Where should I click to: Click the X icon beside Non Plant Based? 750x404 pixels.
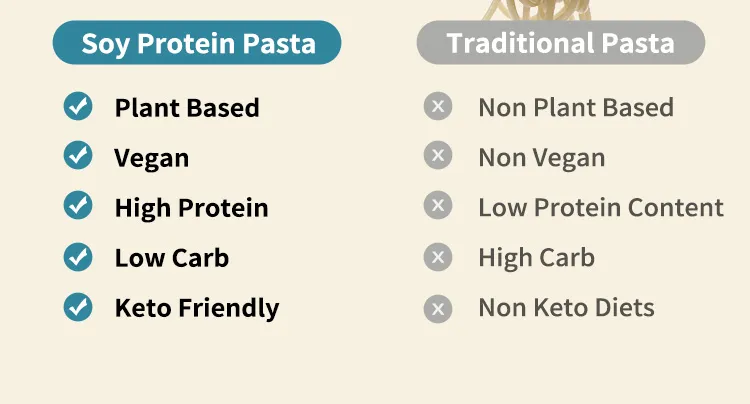click(438, 106)
